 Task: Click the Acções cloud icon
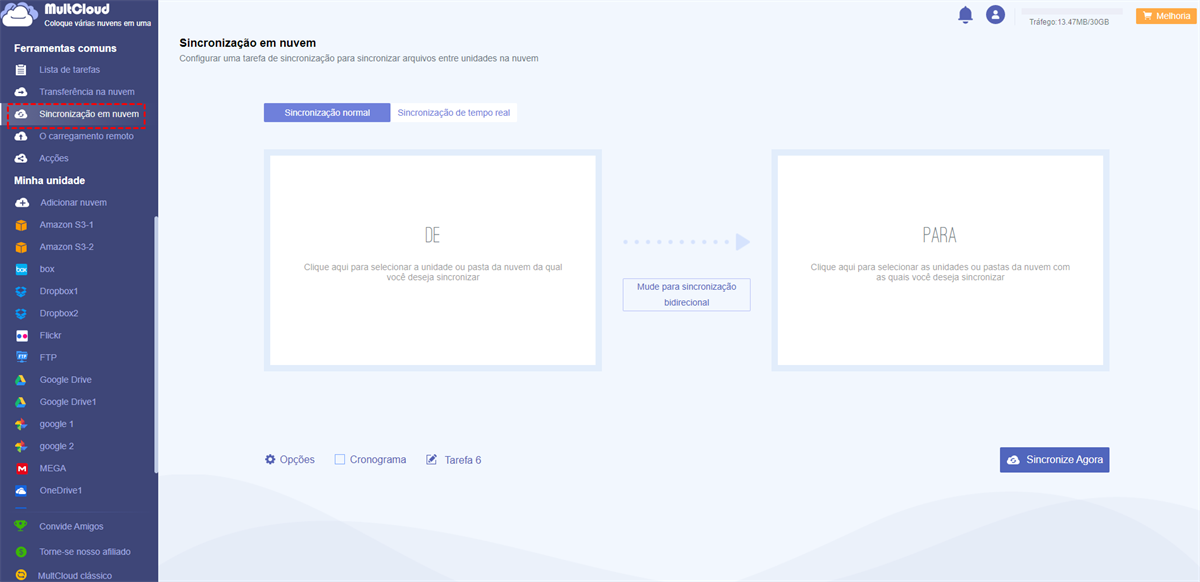point(21,158)
